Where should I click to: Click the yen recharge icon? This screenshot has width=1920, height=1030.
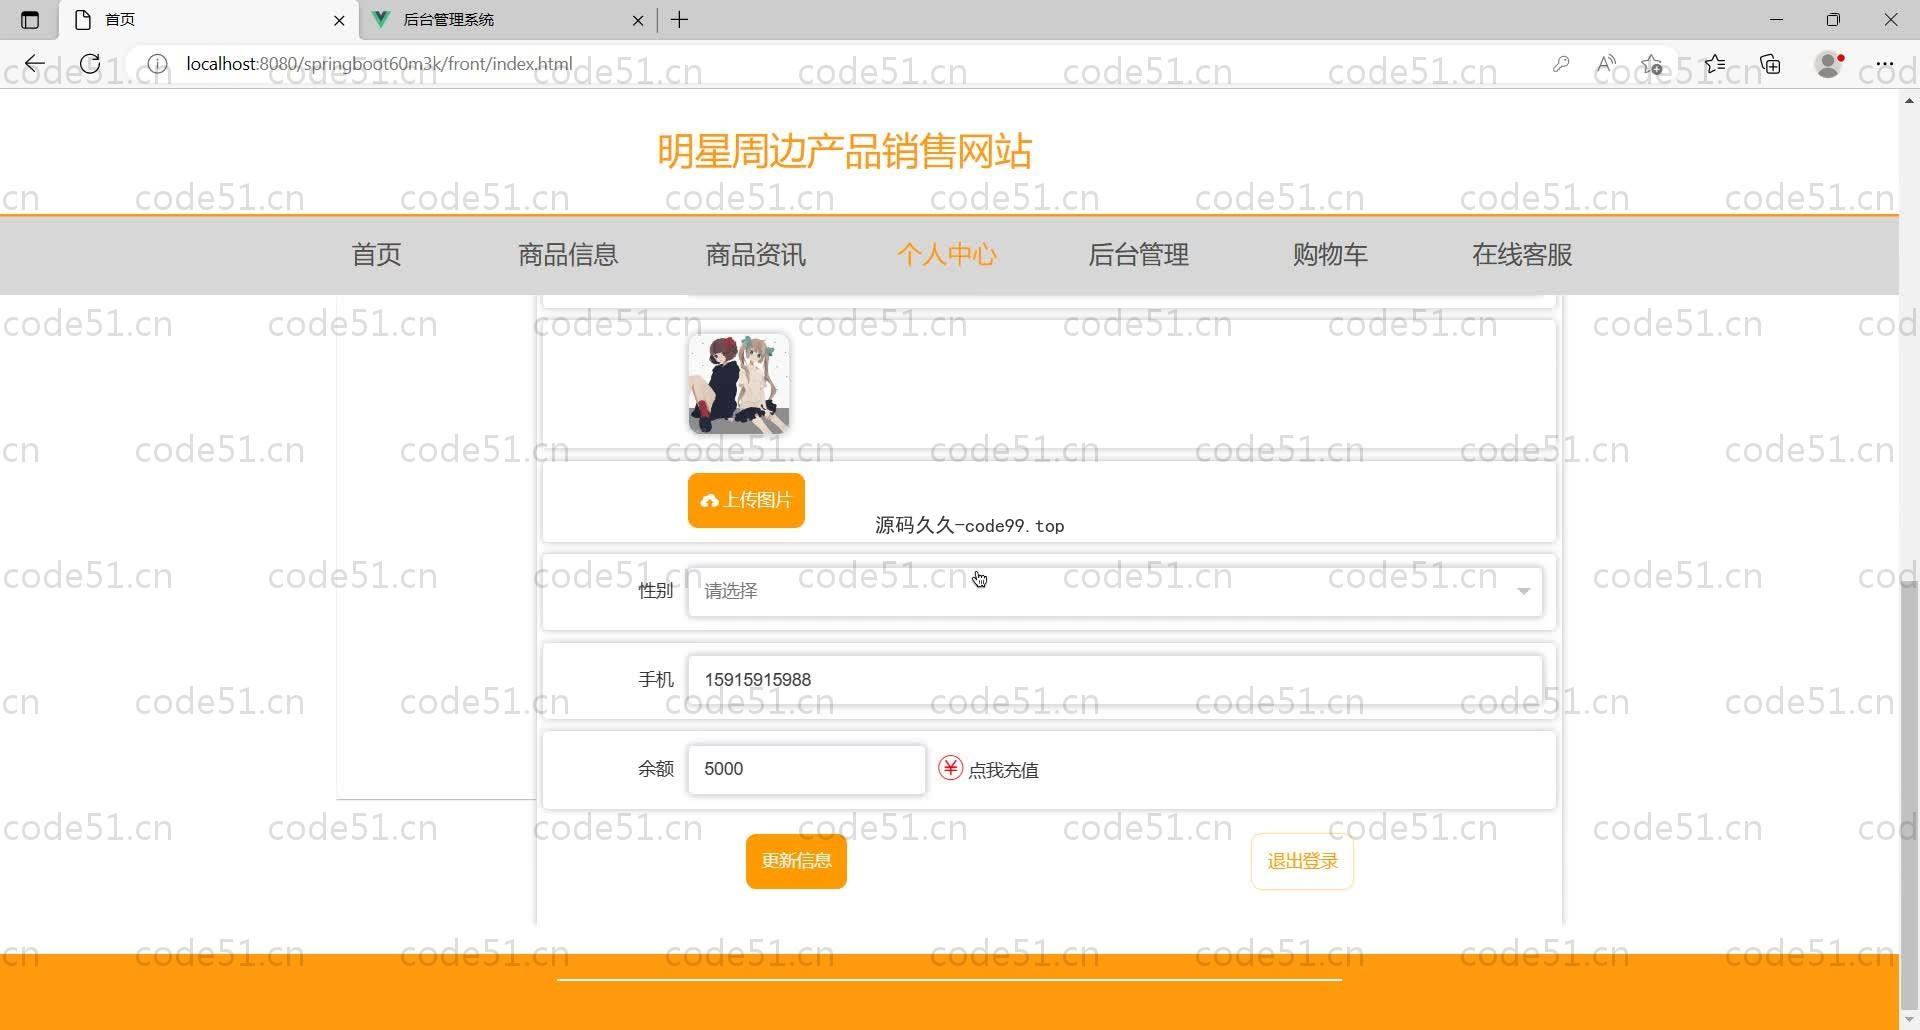tap(950, 768)
